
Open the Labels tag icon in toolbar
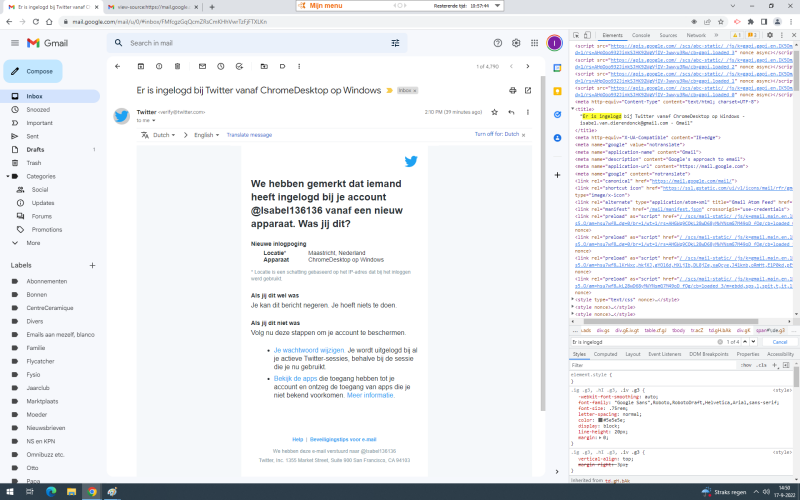click(282, 66)
